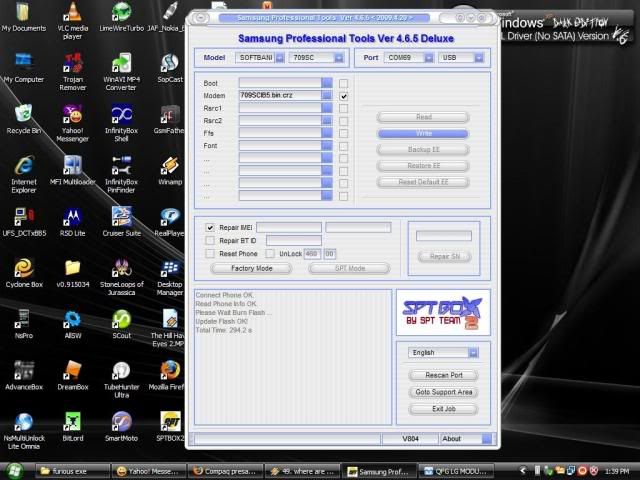This screenshot has width=640, height=480.
Task: Browse for Rsrc1 file button
Action: point(327,108)
